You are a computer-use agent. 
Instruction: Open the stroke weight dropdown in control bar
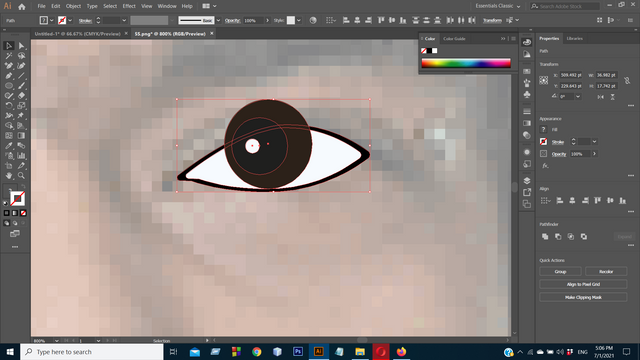[124, 20]
